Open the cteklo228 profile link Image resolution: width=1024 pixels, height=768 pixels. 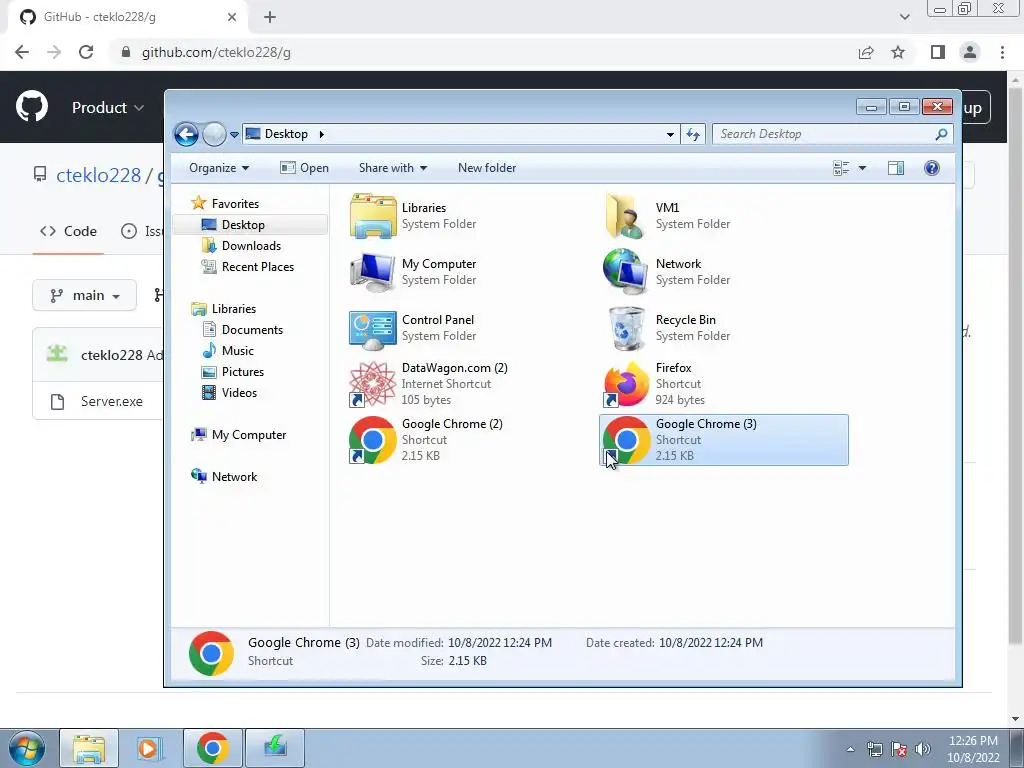click(98, 176)
